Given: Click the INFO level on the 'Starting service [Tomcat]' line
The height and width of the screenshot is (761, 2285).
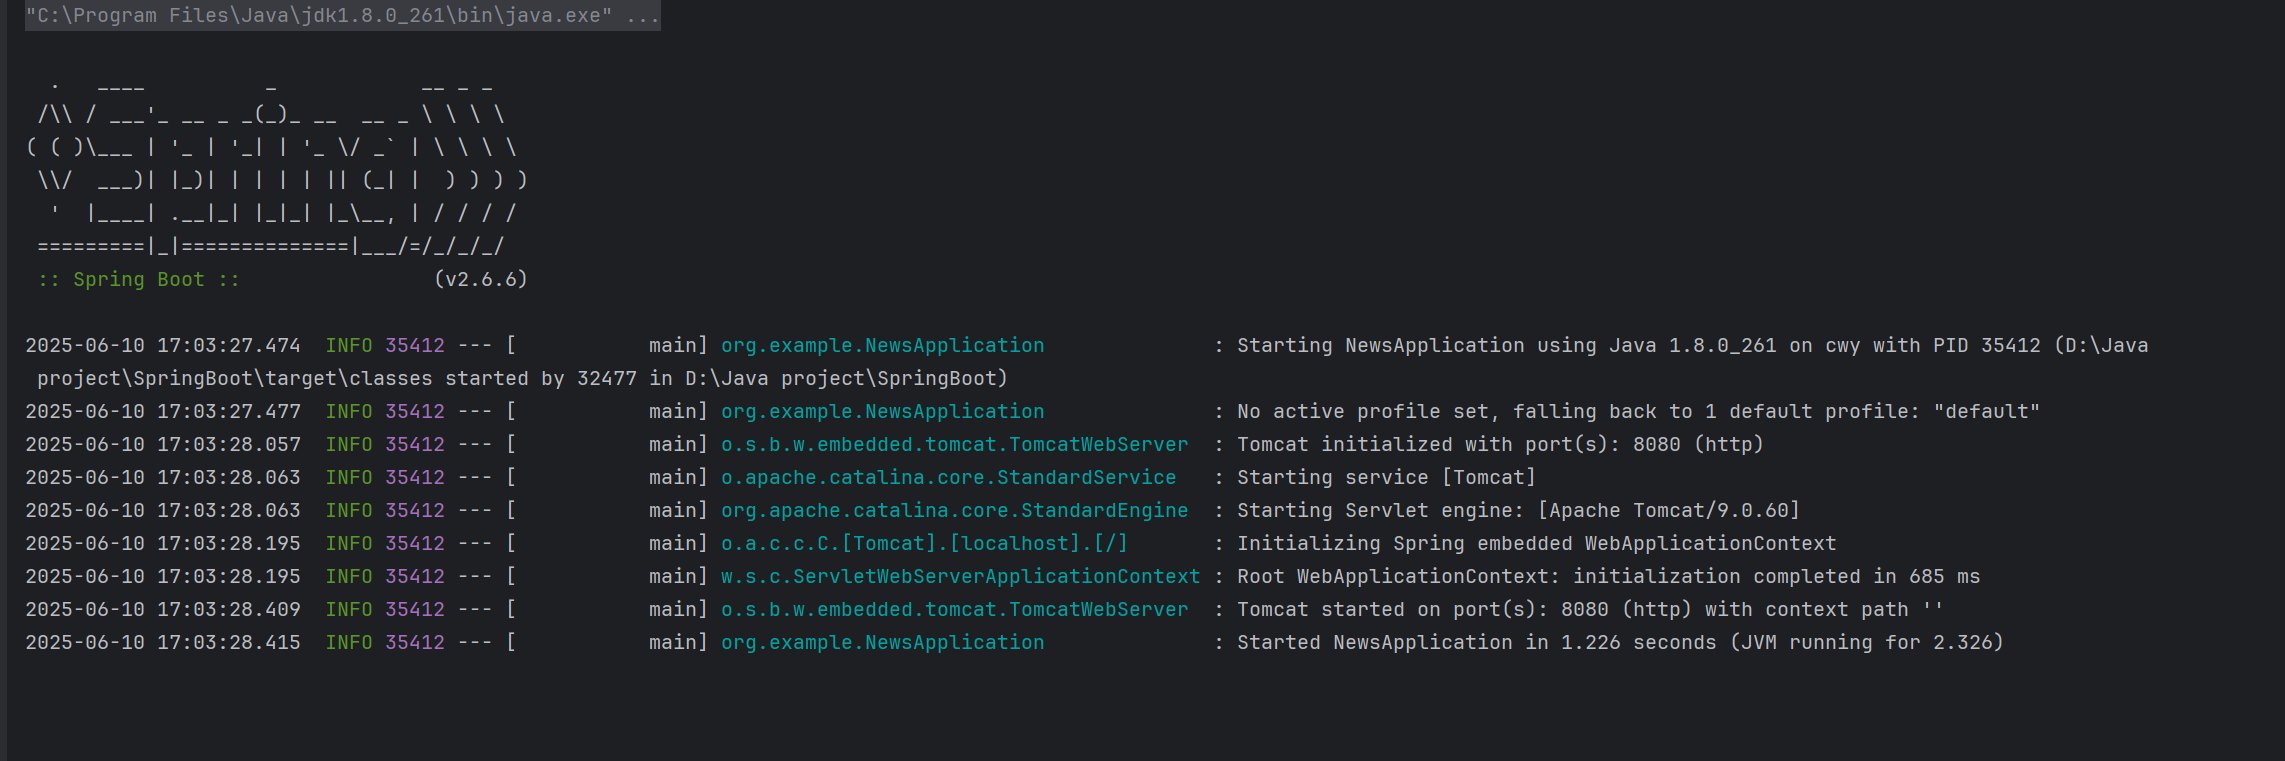Looking at the screenshot, I should tap(349, 477).
